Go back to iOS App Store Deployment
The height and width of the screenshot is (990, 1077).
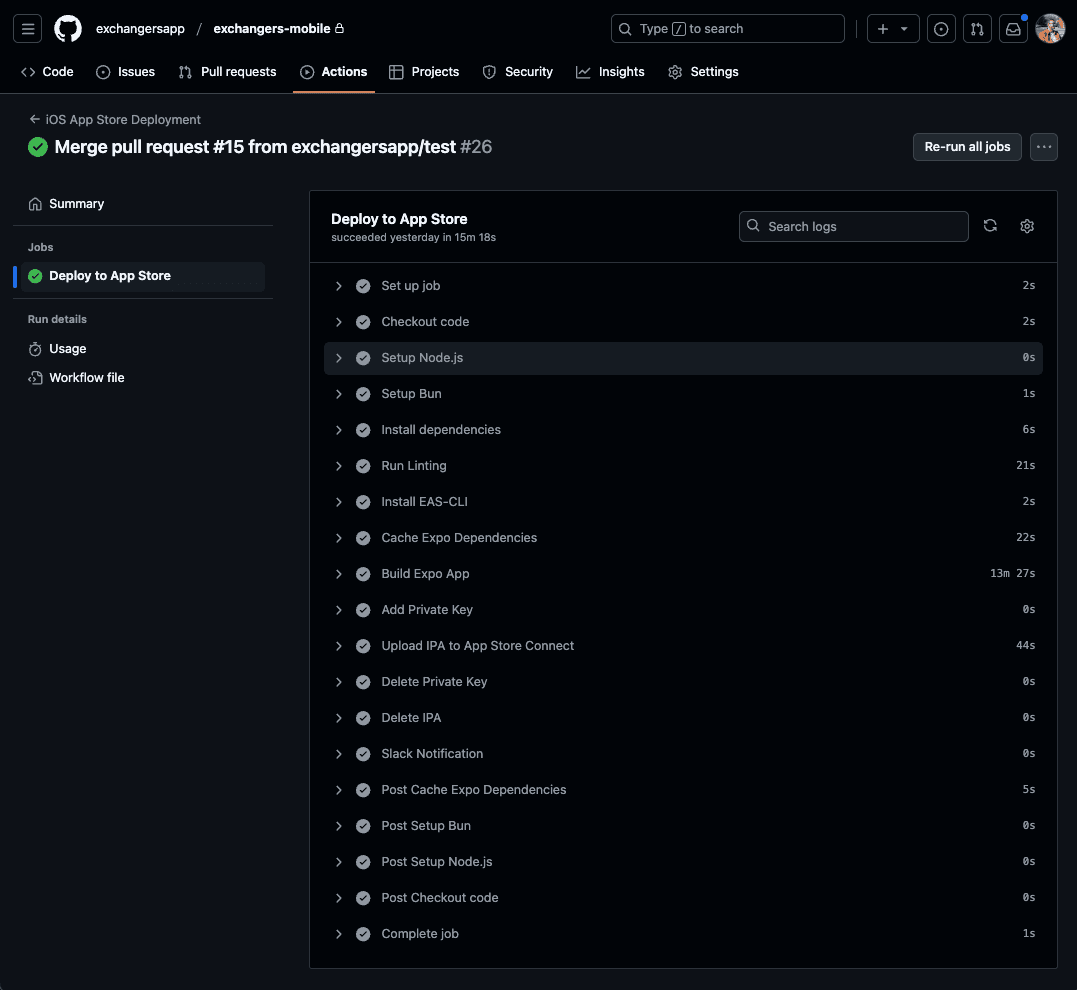(x=115, y=120)
